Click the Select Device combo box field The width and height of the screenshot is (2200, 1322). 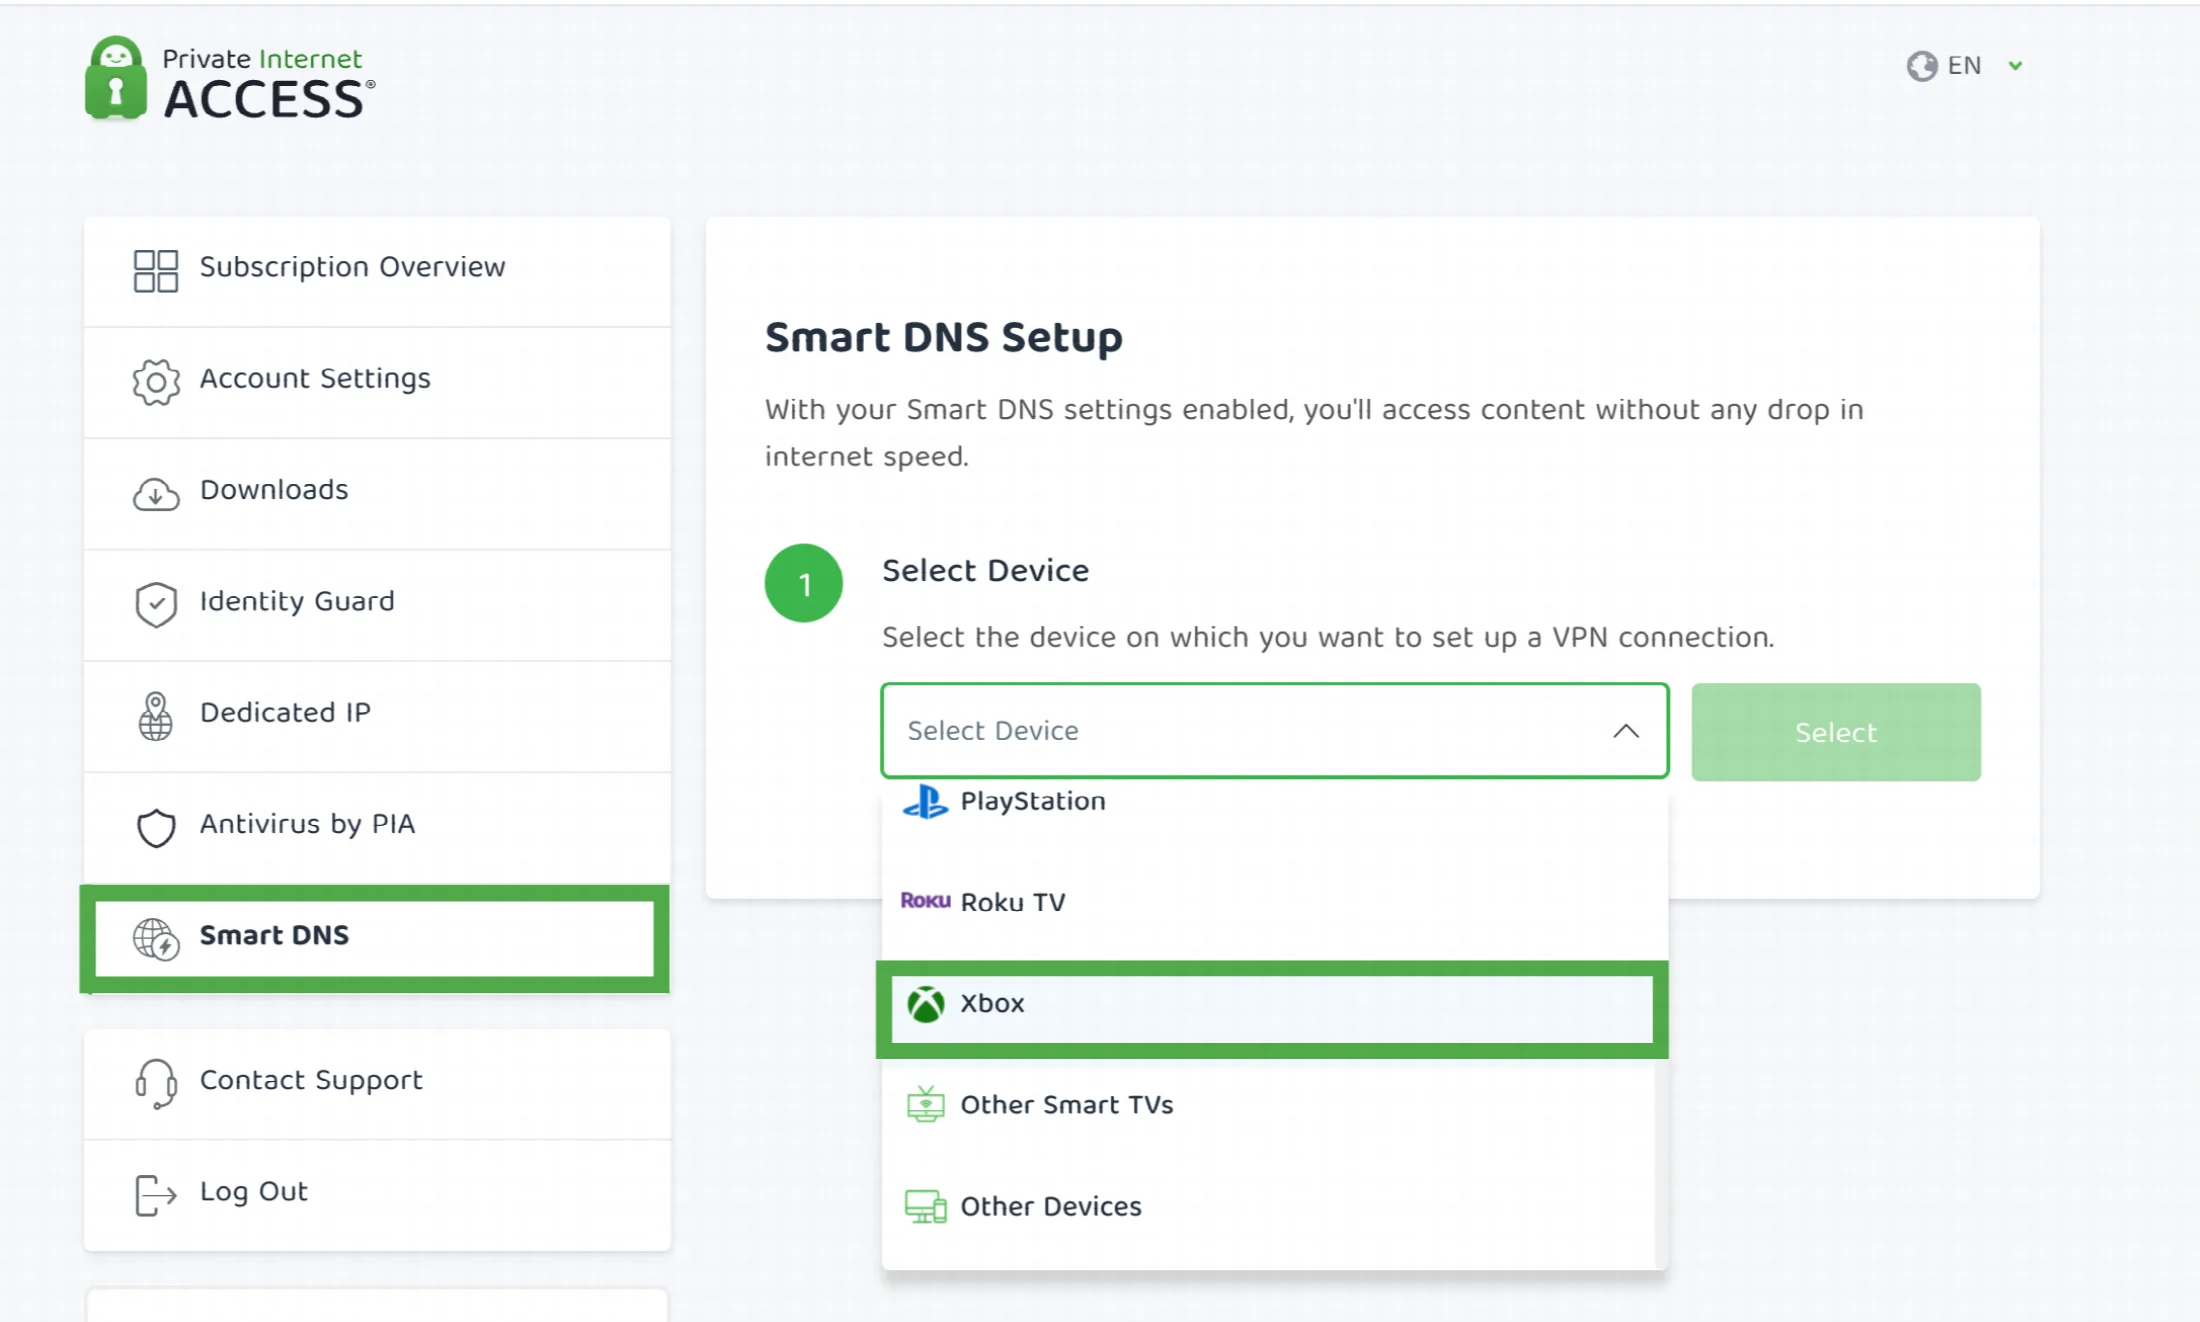pos(1275,731)
